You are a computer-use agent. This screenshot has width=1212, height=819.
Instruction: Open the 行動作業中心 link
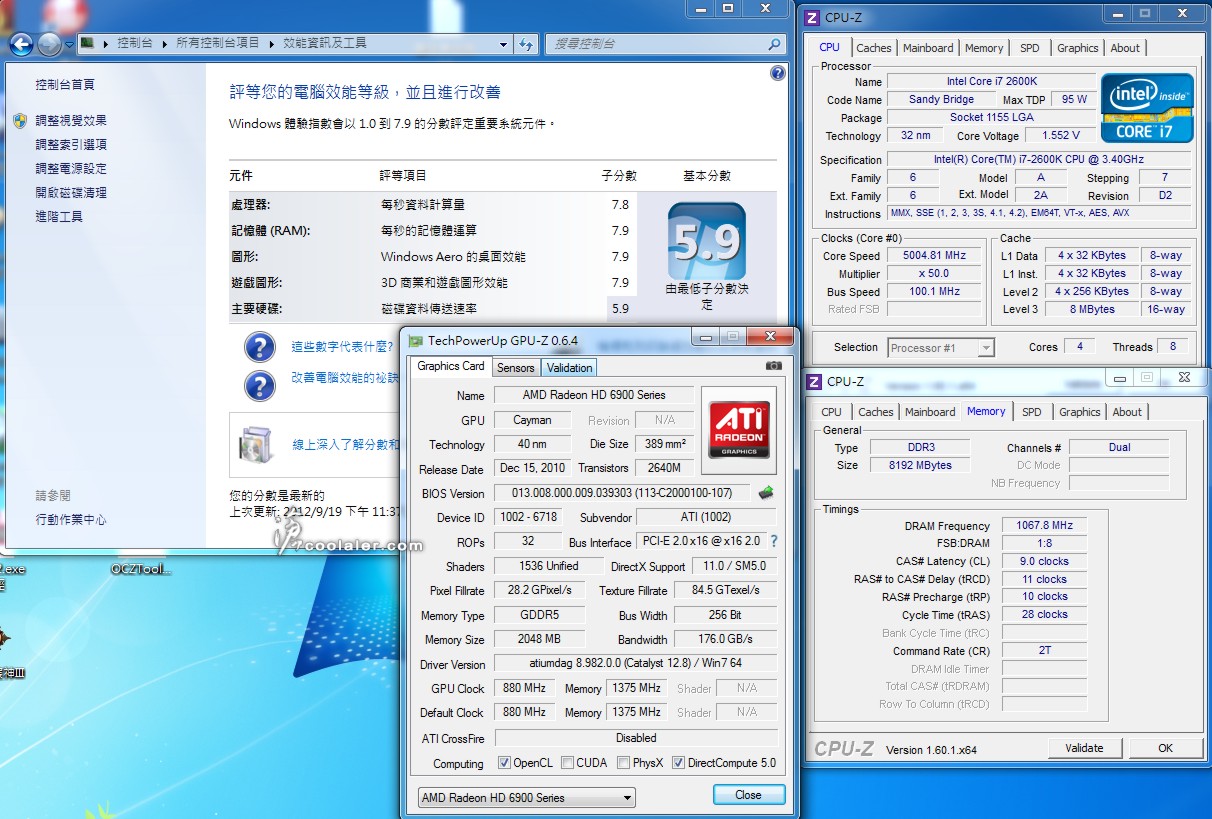click(71, 520)
